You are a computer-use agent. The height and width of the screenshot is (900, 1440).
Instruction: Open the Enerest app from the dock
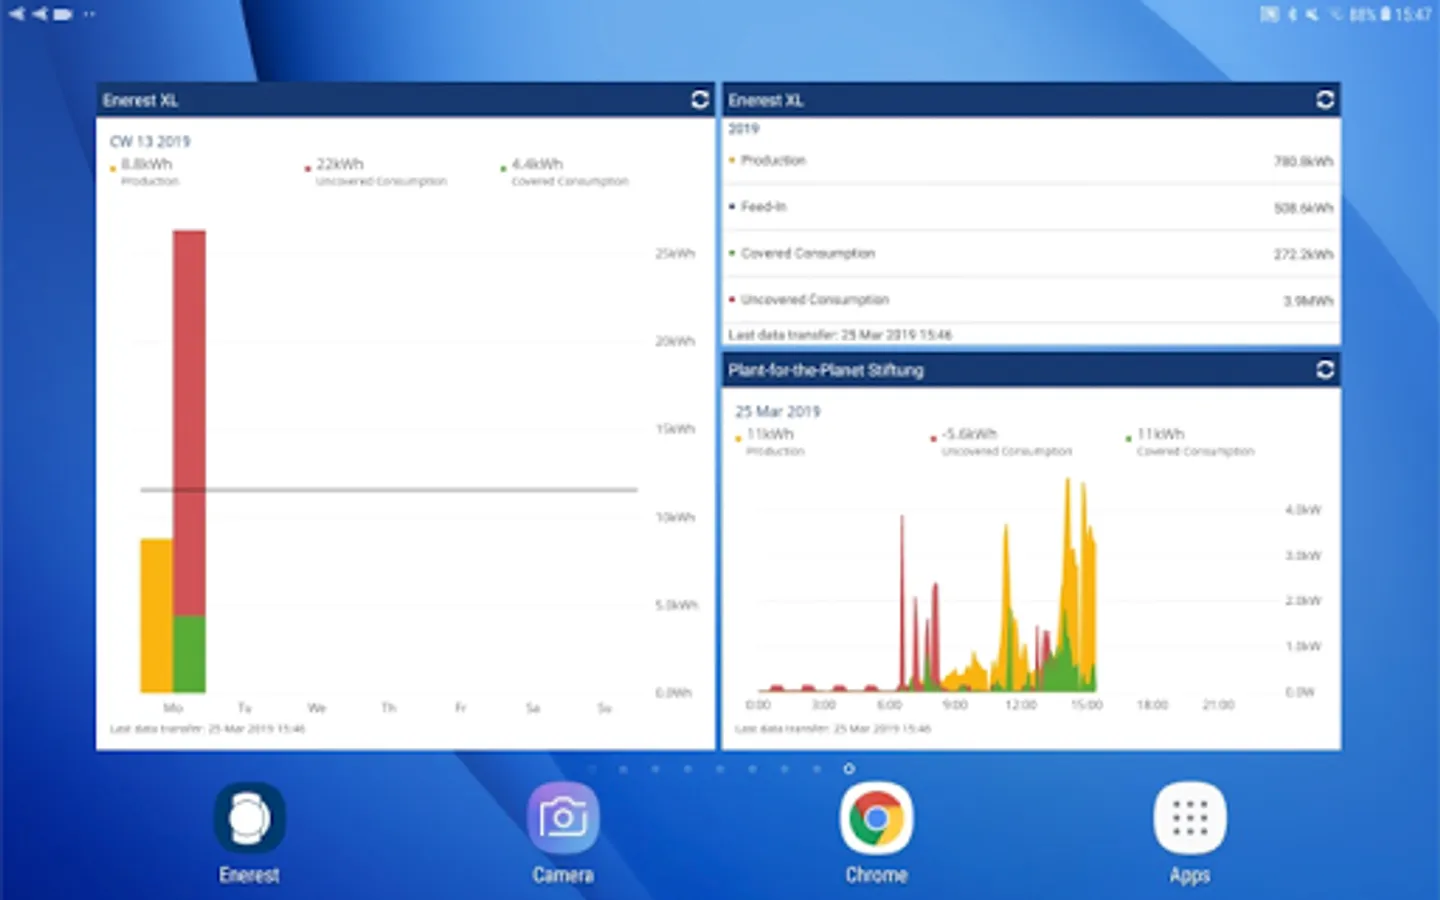click(x=249, y=833)
